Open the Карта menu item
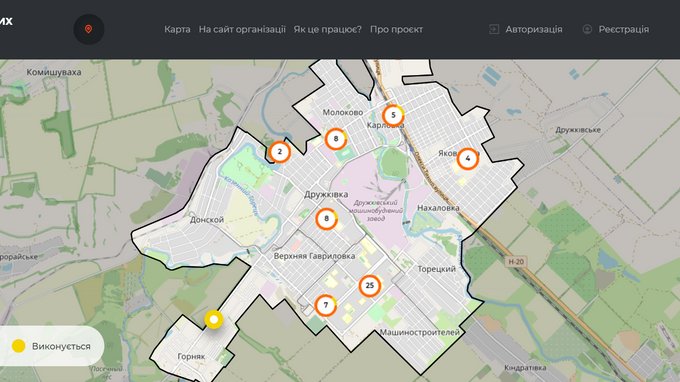680x382 pixels. pos(177,29)
